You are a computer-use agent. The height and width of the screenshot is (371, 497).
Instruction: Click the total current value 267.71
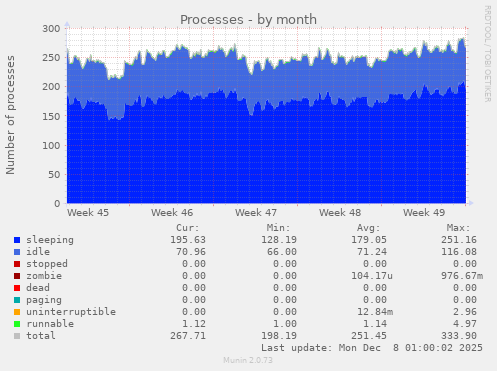pyautogui.click(x=188, y=336)
